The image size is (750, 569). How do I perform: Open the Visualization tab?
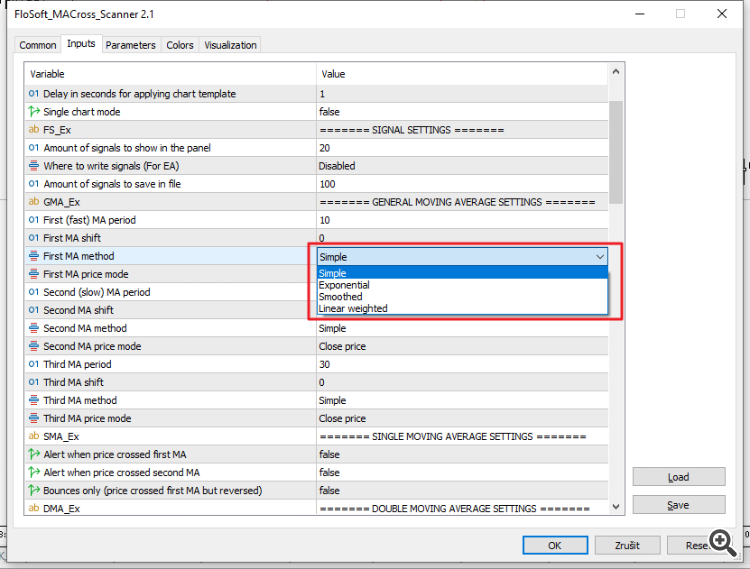pyautogui.click(x=230, y=45)
